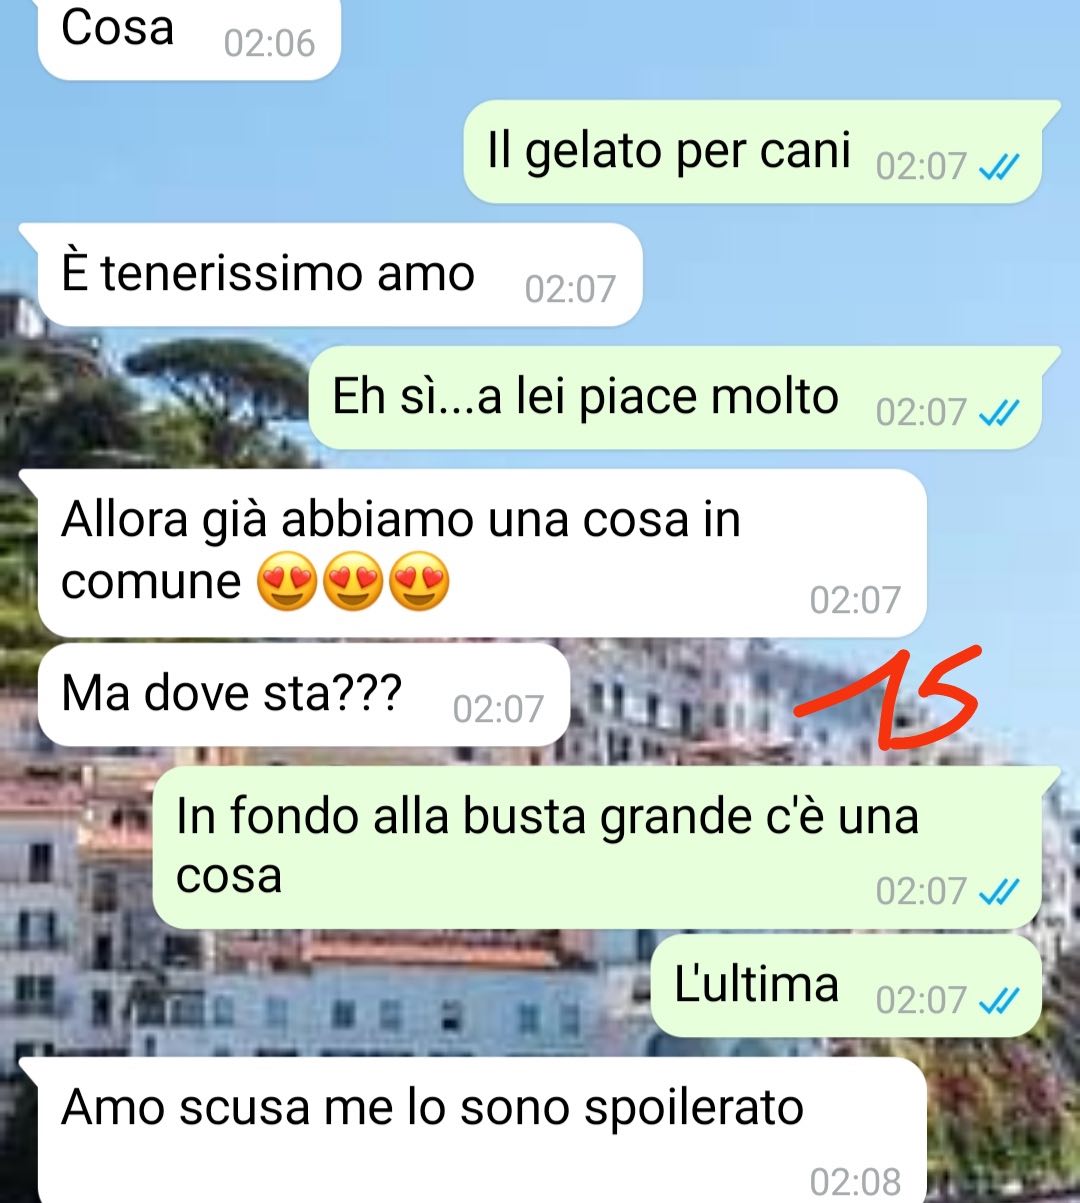Tap the read checkmarks on 'L'ultima'
The image size is (1080, 1203).
click(998, 1000)
